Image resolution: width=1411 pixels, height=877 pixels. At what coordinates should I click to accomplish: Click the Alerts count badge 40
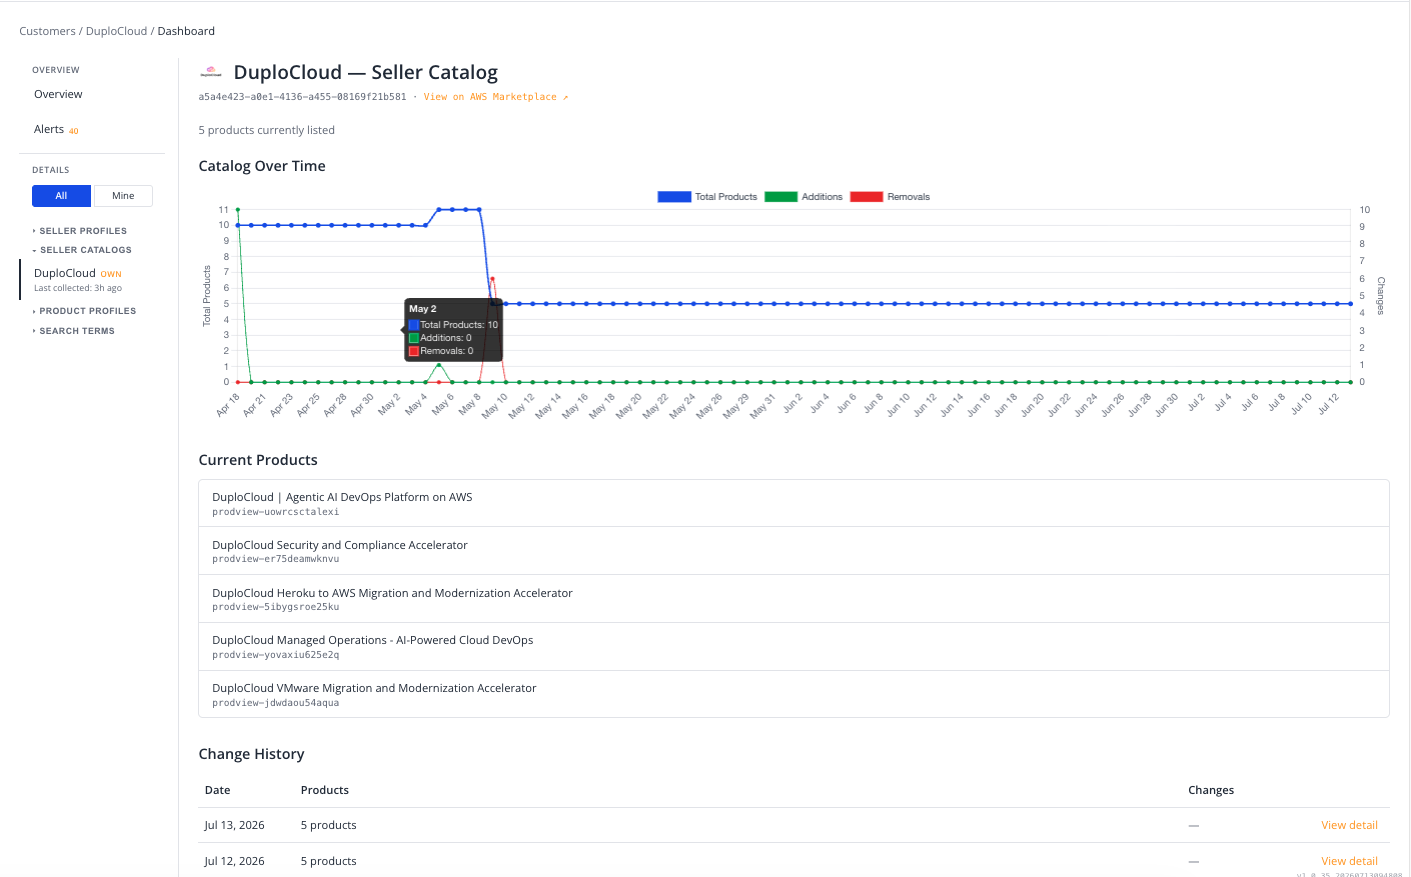(73, 131)
